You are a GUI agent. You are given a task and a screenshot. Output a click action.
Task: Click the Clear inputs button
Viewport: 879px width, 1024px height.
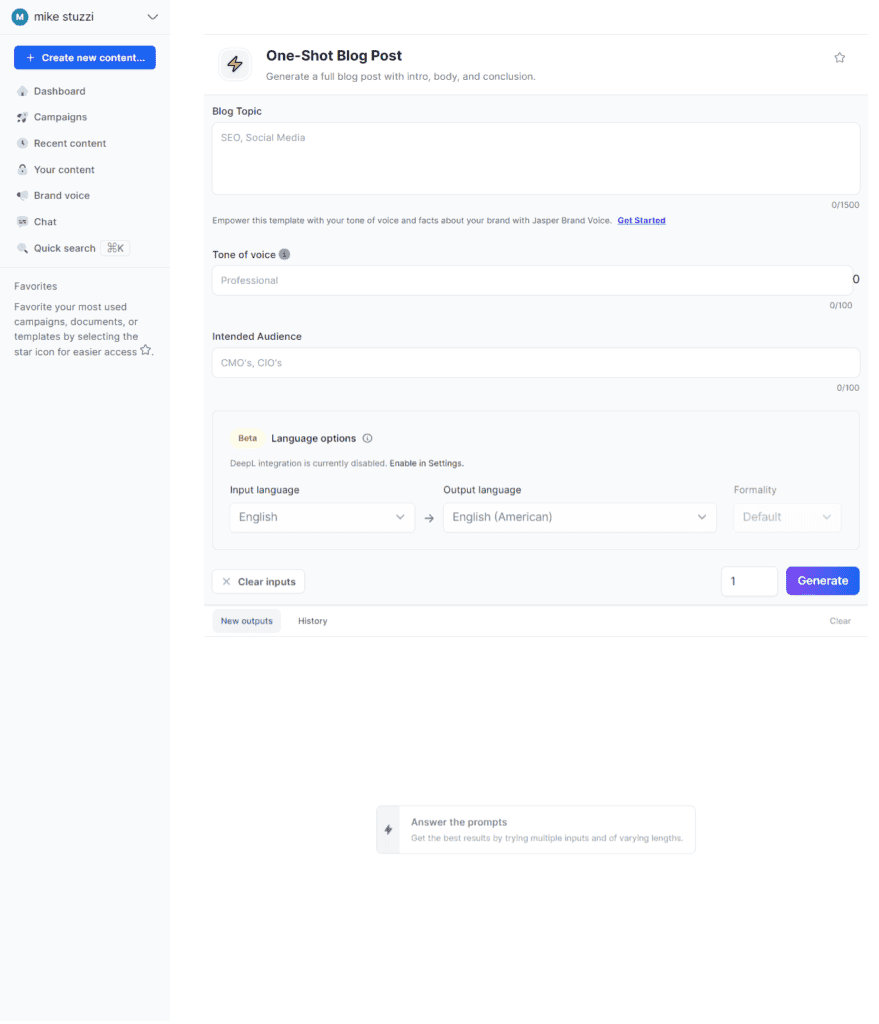(x=258, y=582)
